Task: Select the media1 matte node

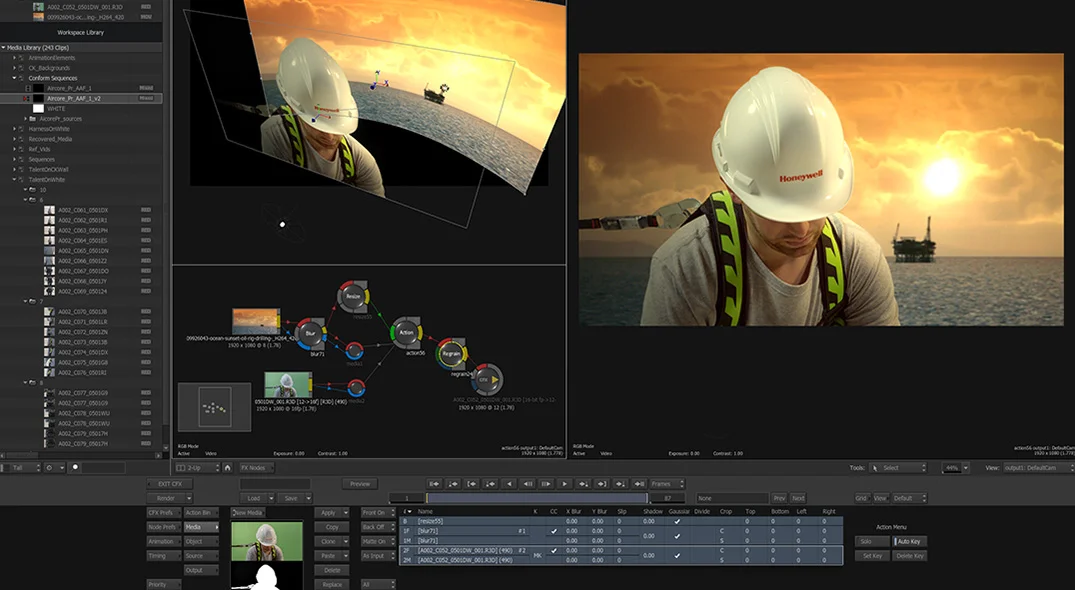Action: click(354, 351)
